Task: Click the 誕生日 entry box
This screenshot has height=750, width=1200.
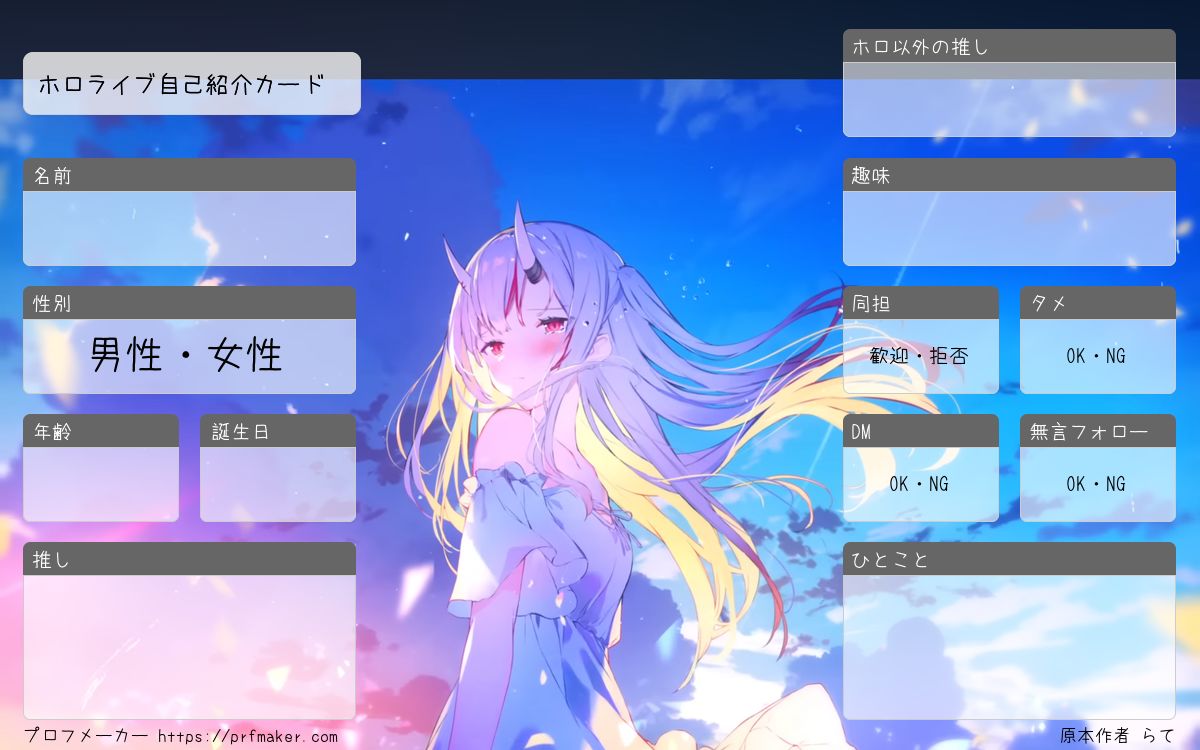Action: point(278,484)
